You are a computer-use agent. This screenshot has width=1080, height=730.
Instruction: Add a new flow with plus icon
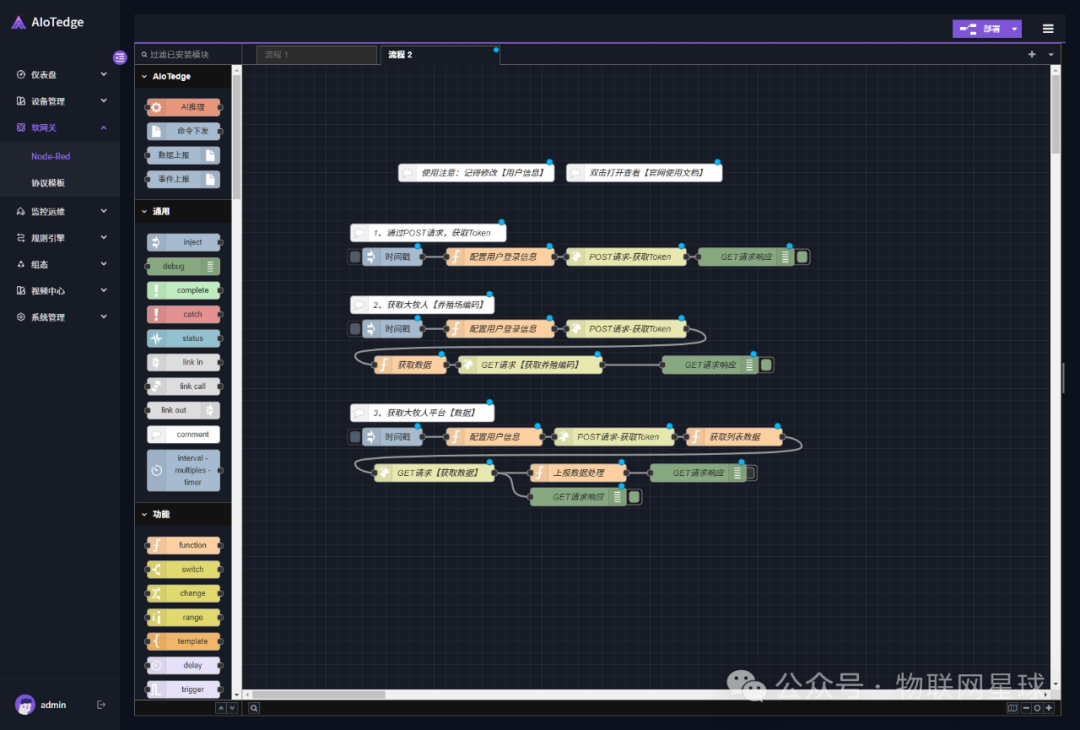click(x=1032, y=55)
